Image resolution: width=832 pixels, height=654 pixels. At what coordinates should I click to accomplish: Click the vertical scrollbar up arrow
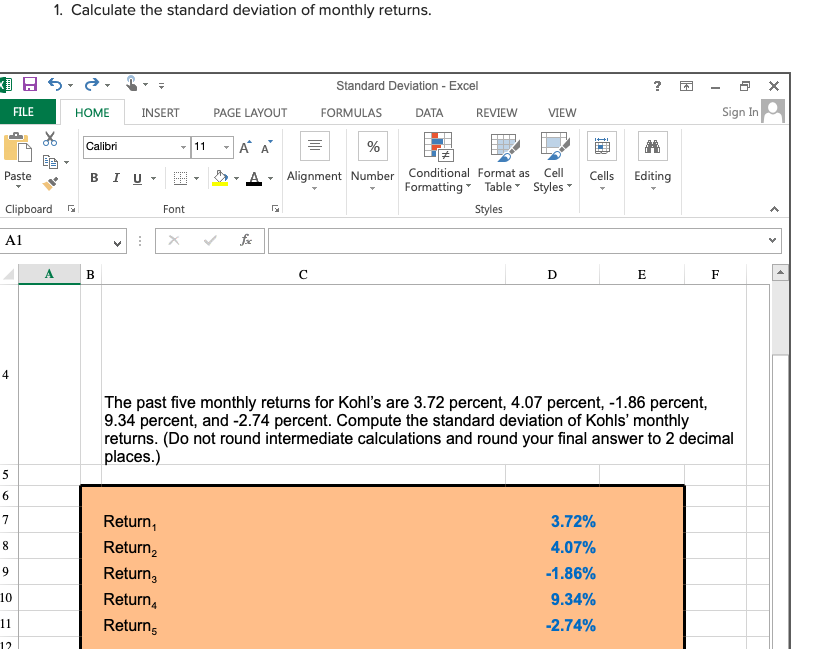(780, 273)
